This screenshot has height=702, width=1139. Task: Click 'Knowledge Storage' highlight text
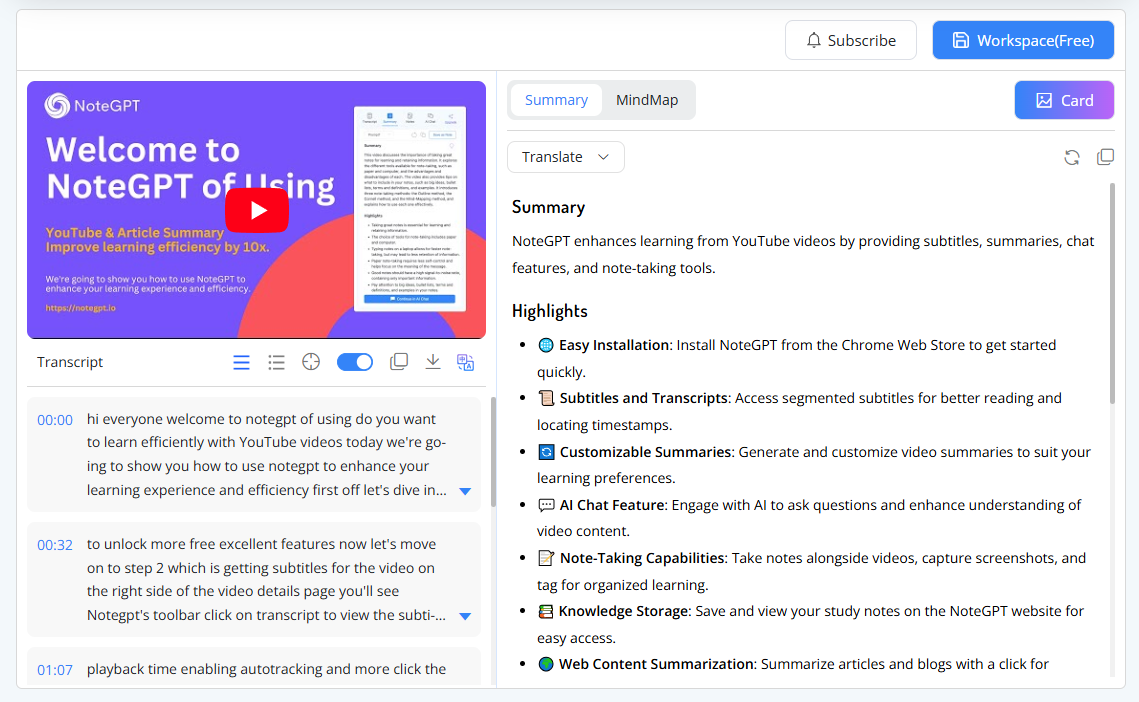[624, 611]
